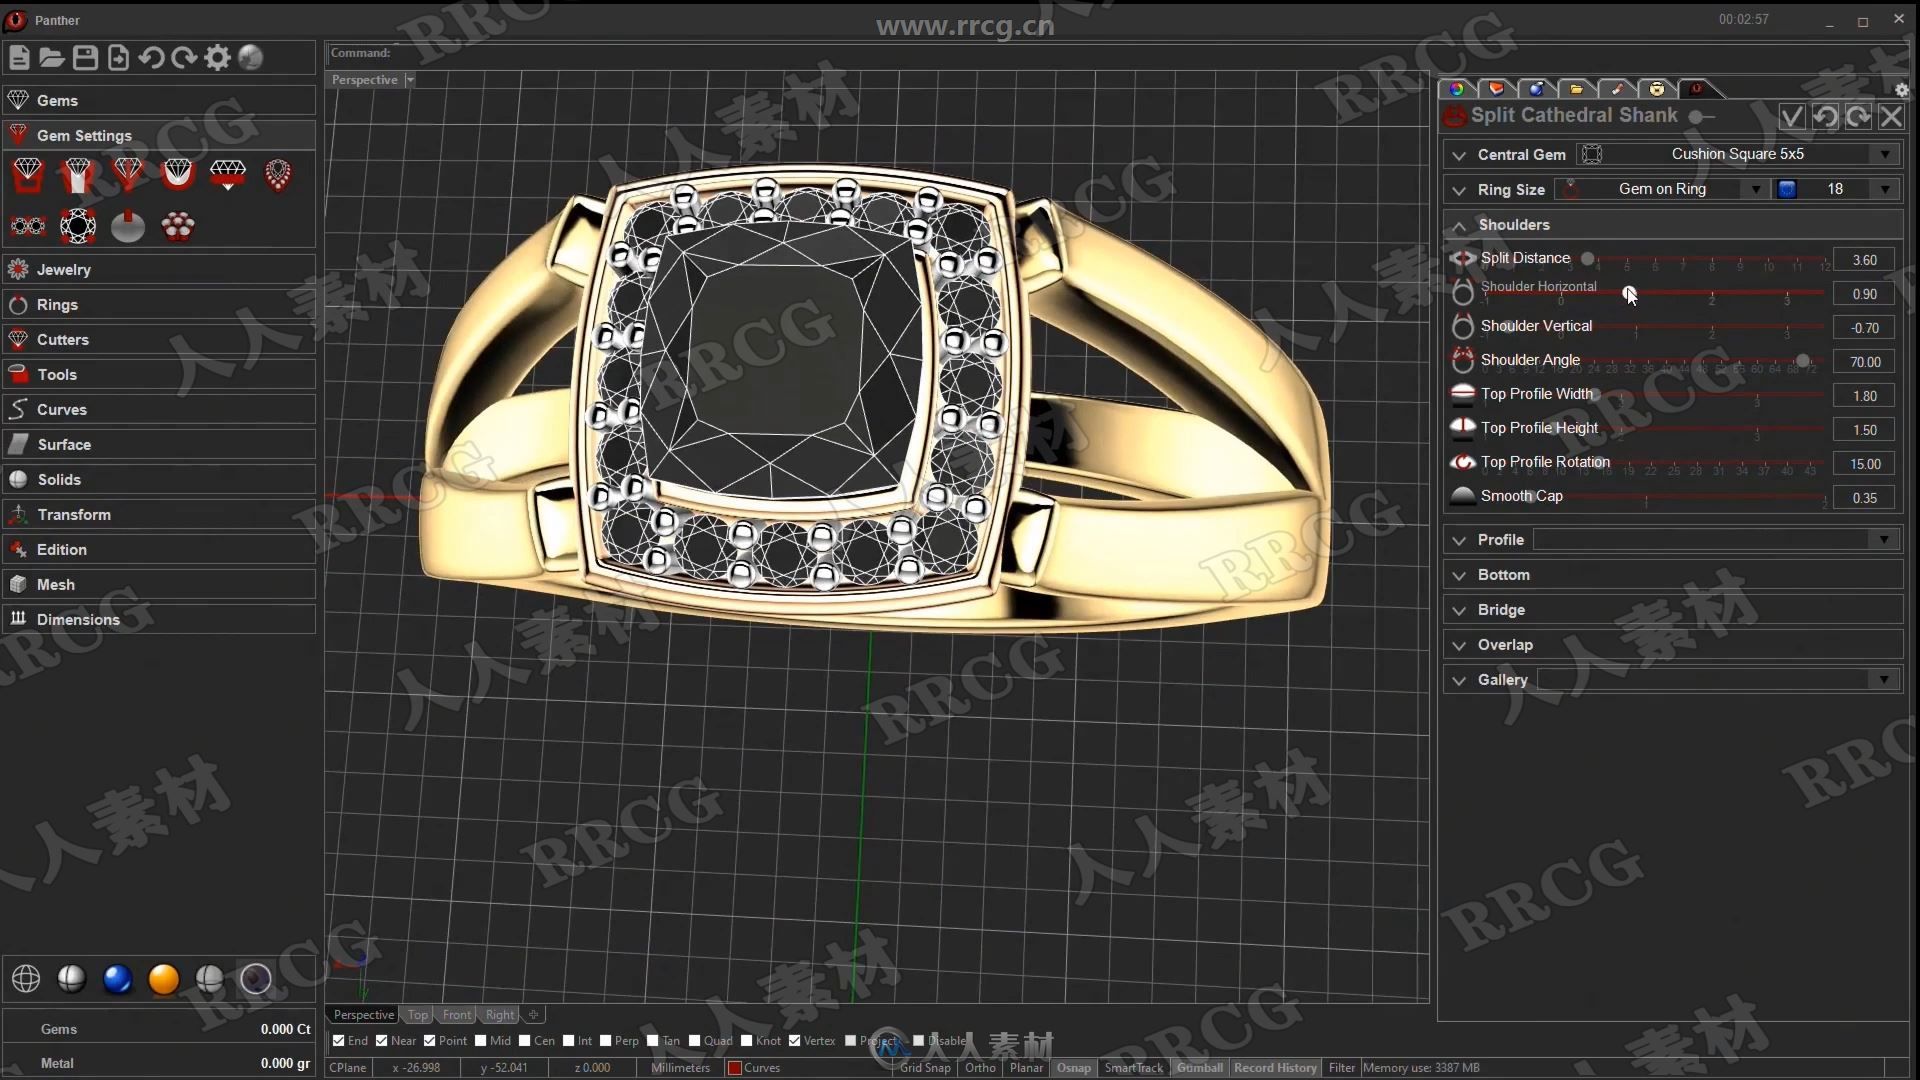Open the Central Gem type dropdown
The width and height of the screenshot is (1920, 1080).
(1886, 154)
